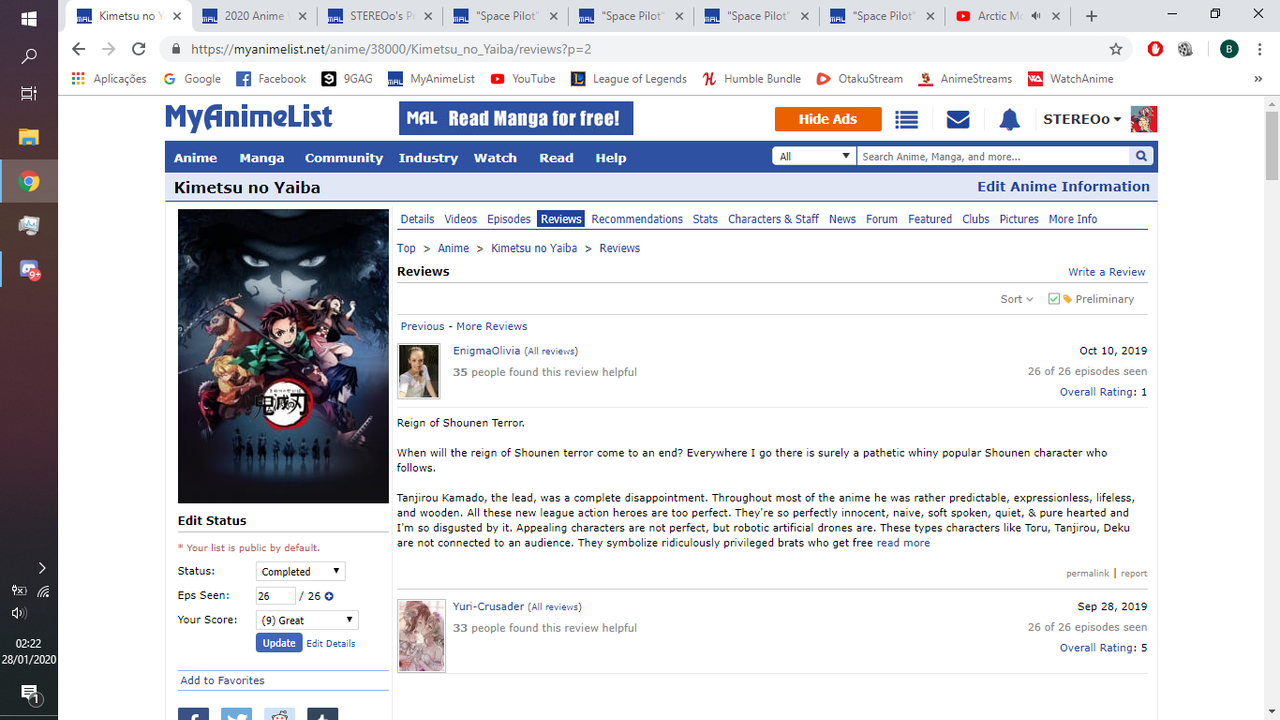Open the MAL list icon in header

907,120
